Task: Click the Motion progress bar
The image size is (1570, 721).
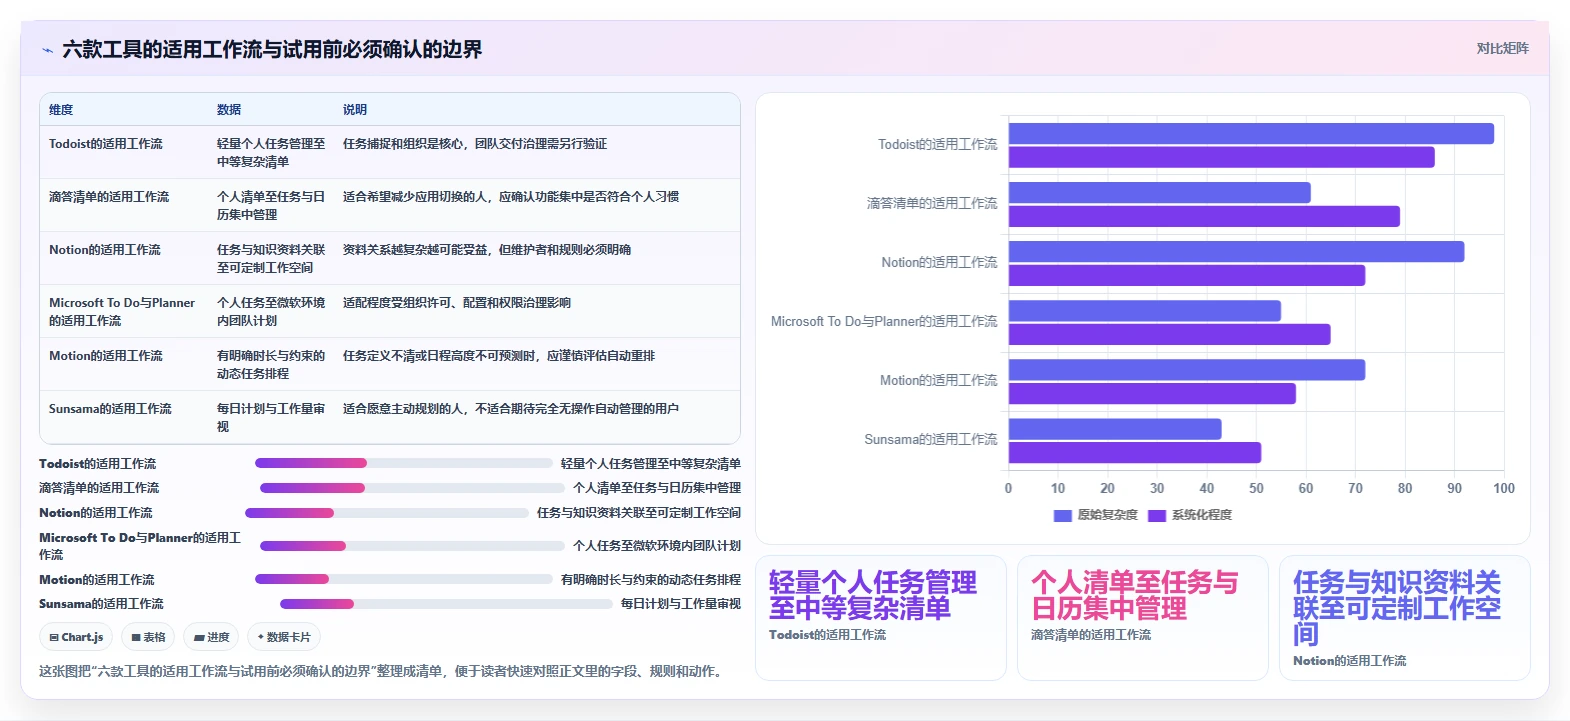Action: point(404,579)
